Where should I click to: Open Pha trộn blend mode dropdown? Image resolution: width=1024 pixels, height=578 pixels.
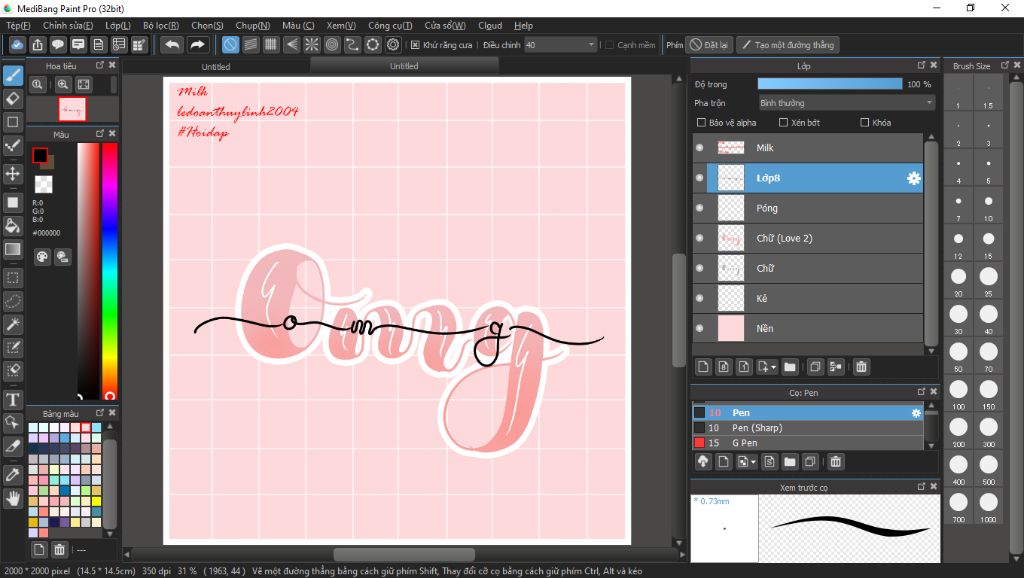tap(846, 103)
